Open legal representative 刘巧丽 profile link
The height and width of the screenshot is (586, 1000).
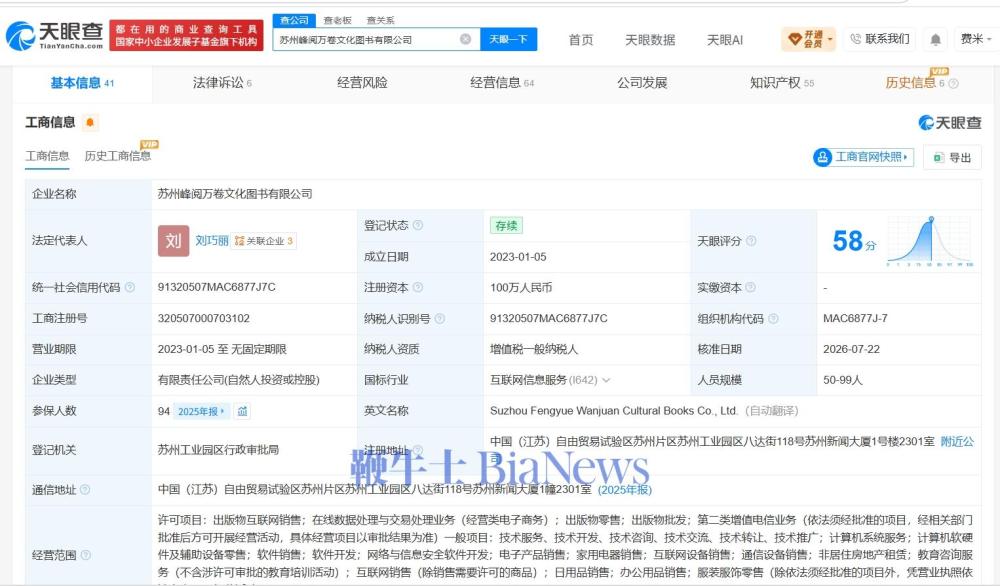(x=212, y=241)
